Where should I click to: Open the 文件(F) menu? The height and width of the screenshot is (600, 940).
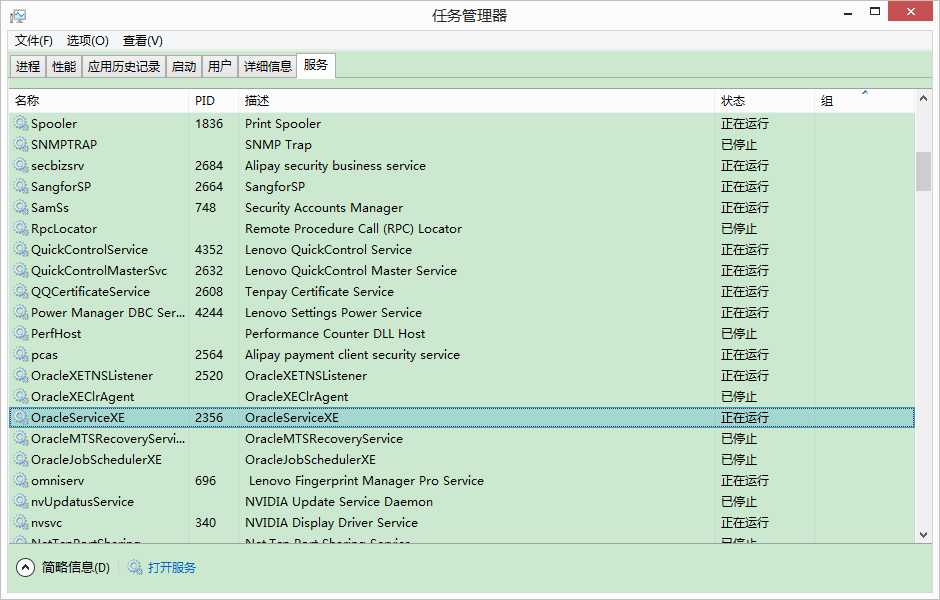pyautogui.click(x=34, y=41)
